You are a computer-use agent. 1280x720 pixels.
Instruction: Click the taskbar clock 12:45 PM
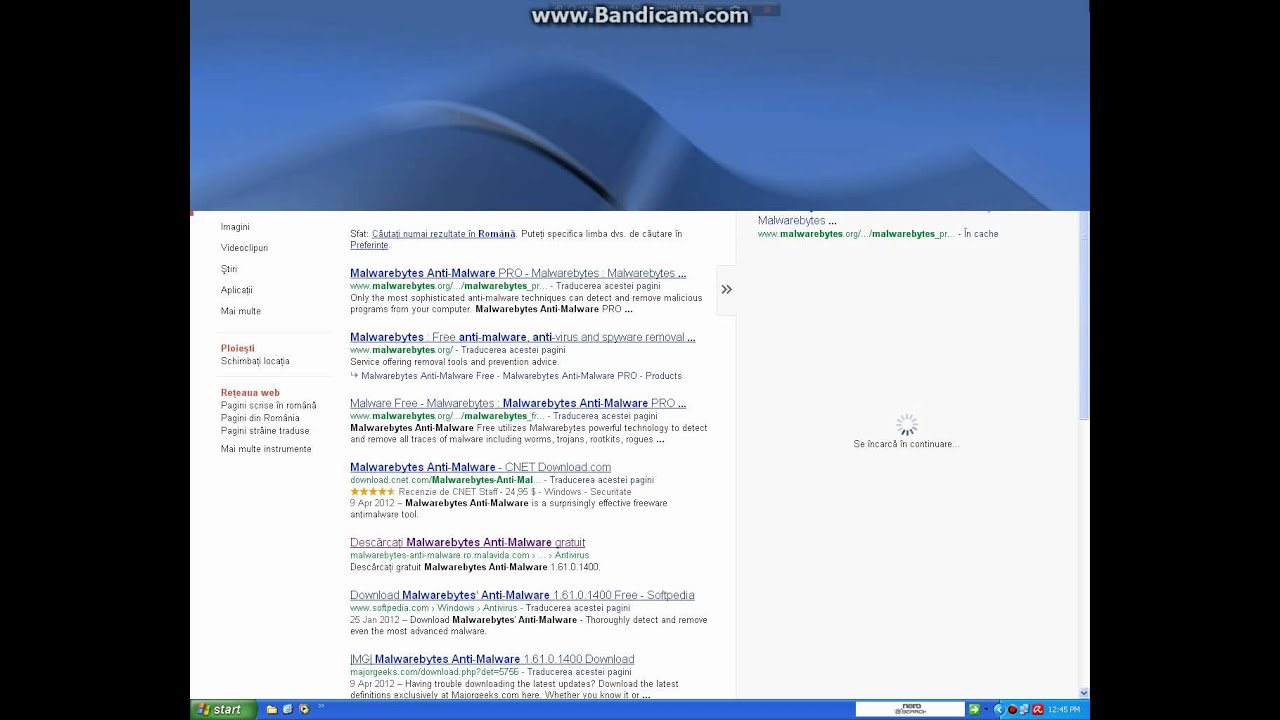point(1064,710)
